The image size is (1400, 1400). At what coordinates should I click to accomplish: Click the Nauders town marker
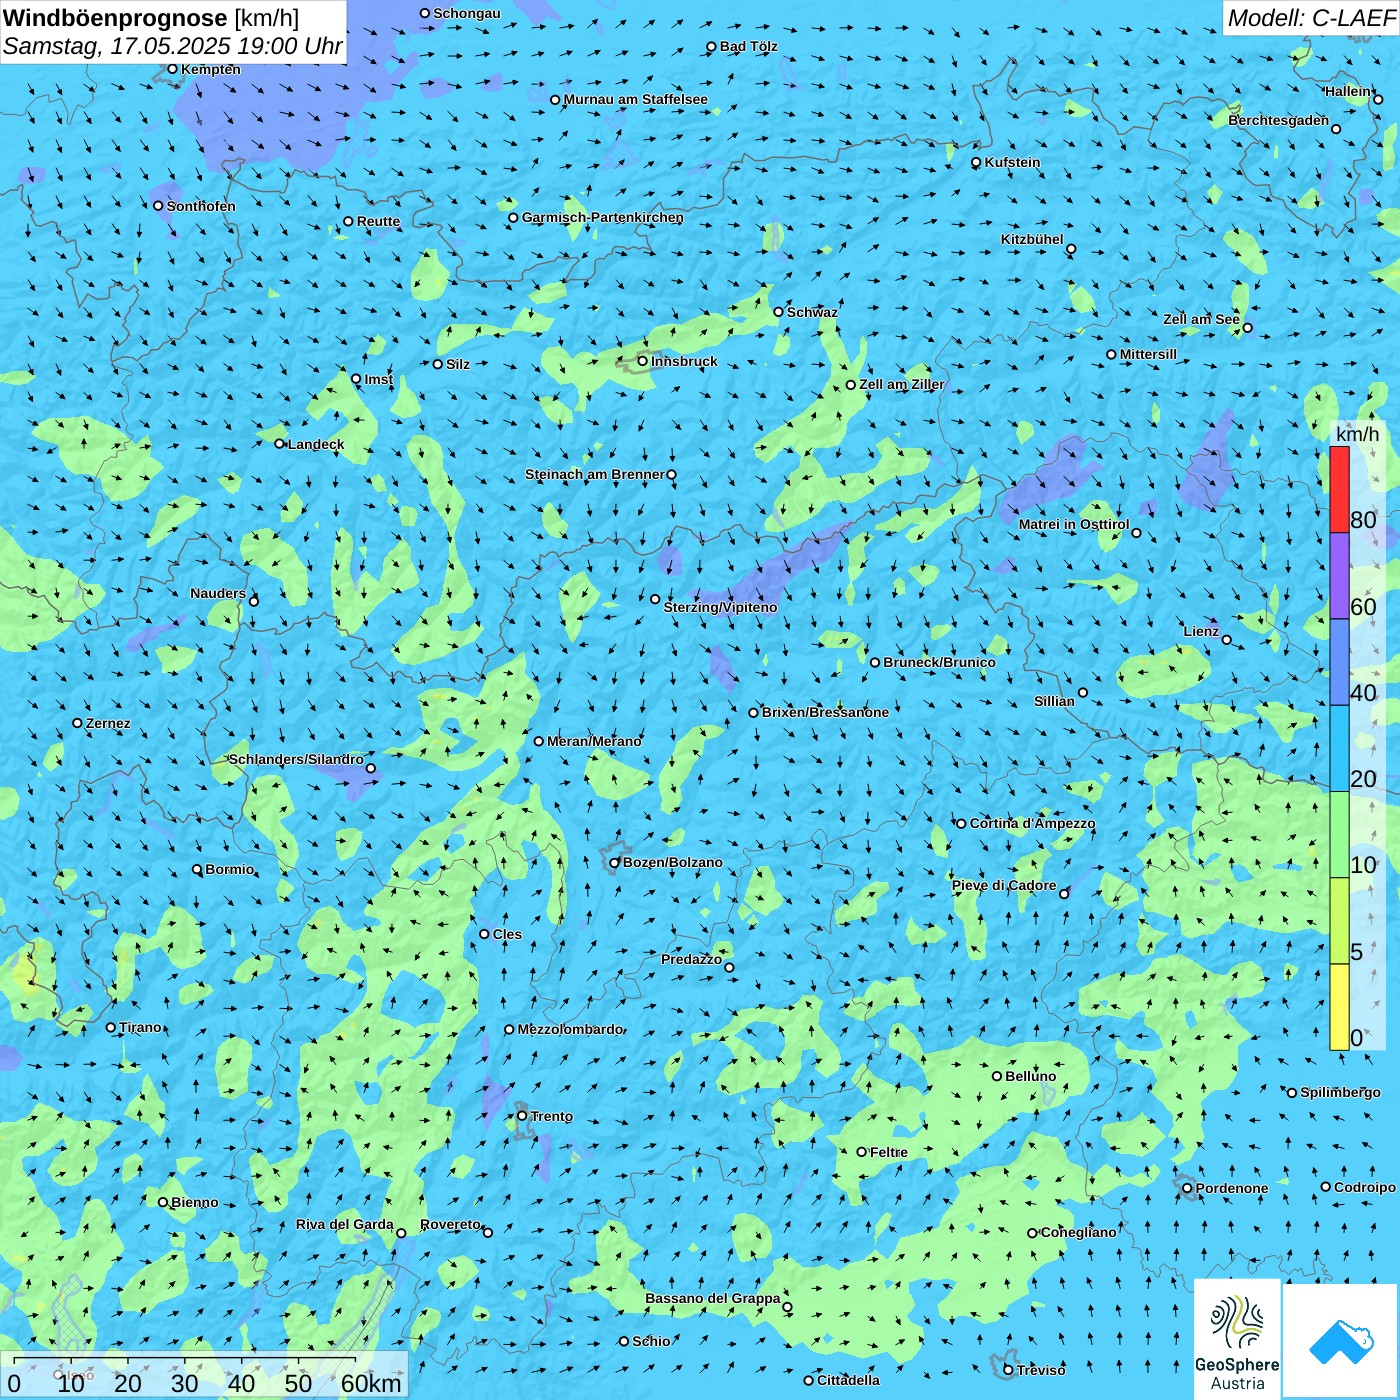pos(254,601)
